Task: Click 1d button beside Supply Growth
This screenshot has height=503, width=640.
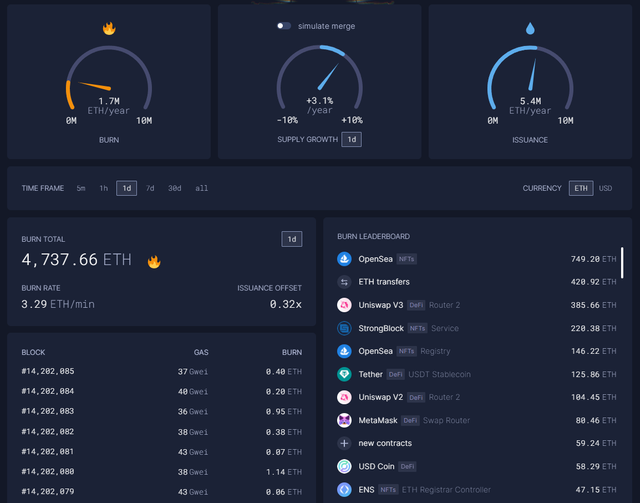Action: point(351,140)
